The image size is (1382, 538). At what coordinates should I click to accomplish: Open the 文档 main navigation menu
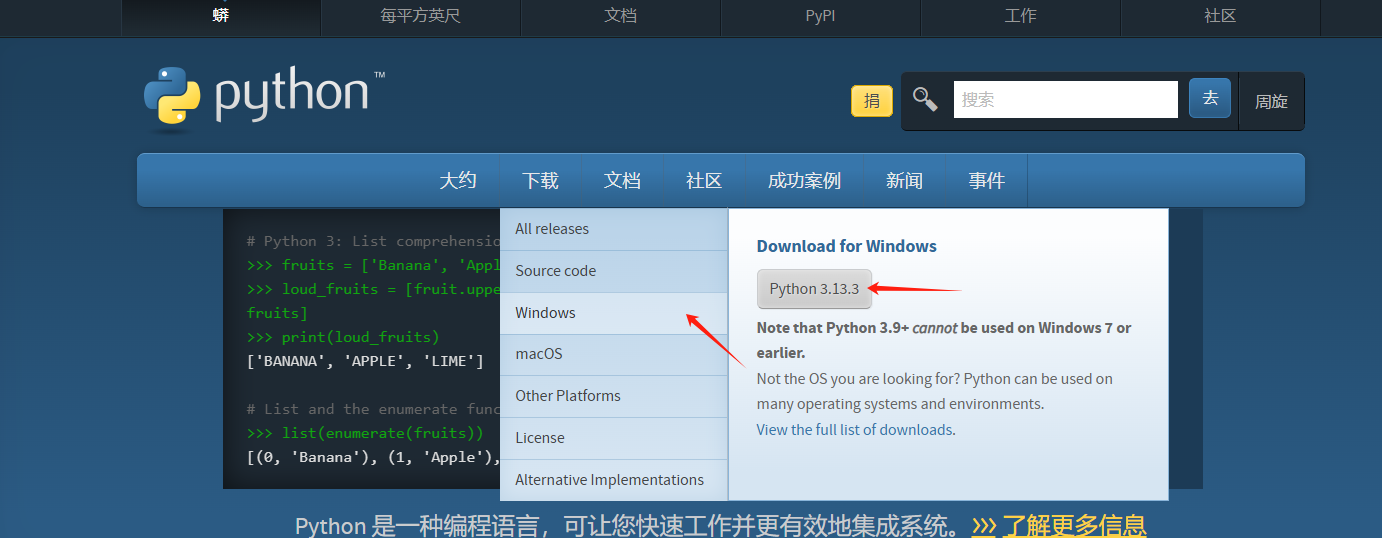[622, 181]
